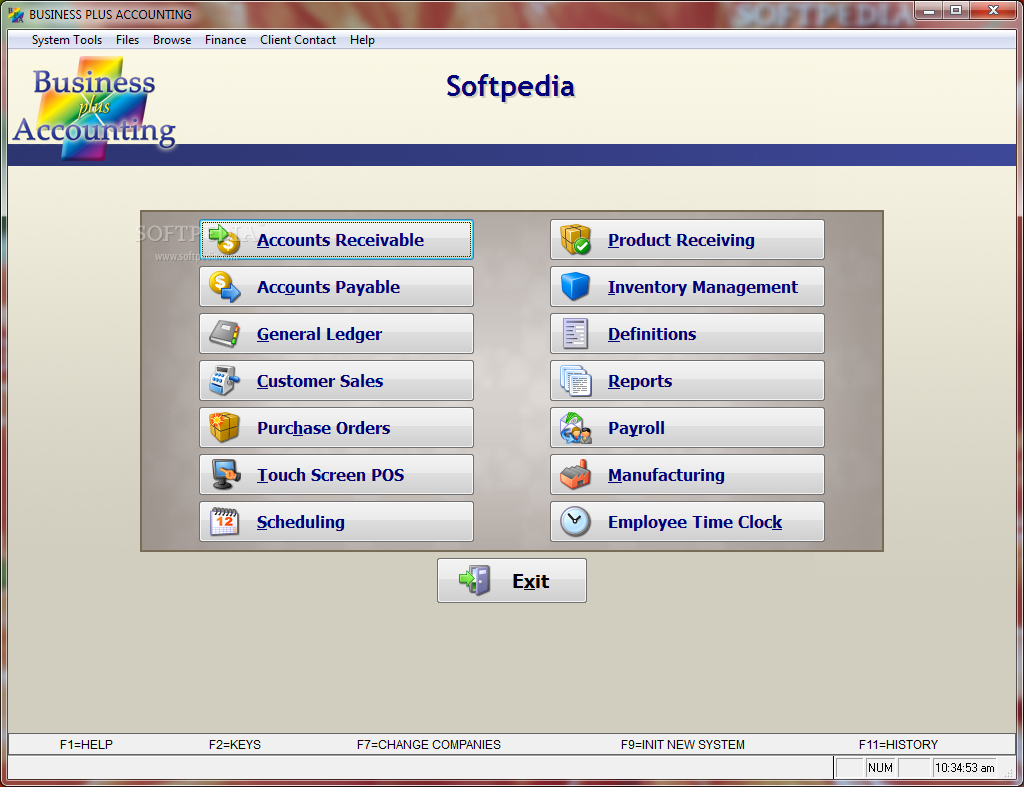Click the Accounts Receivable coin-arrow icon
The height and width of the screenshot is (787, 1024).
224,239
